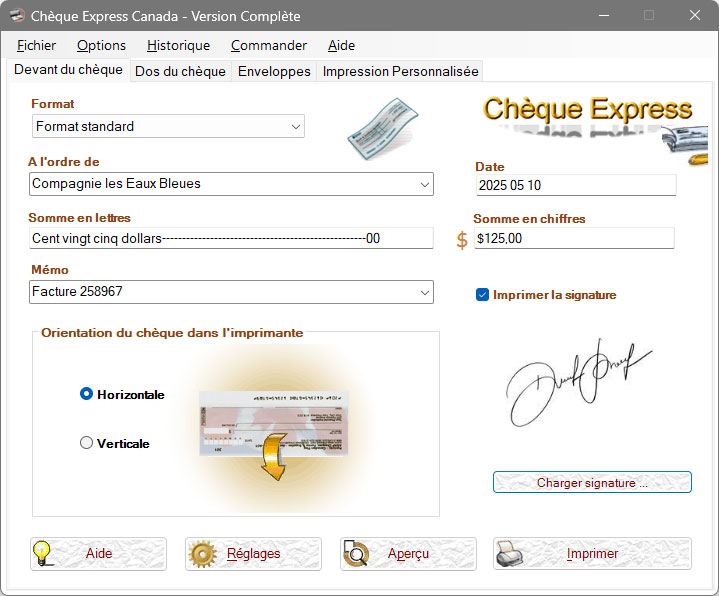Click the gear icon on Réglages button
The image size is (719, 596).
[202, 554]
